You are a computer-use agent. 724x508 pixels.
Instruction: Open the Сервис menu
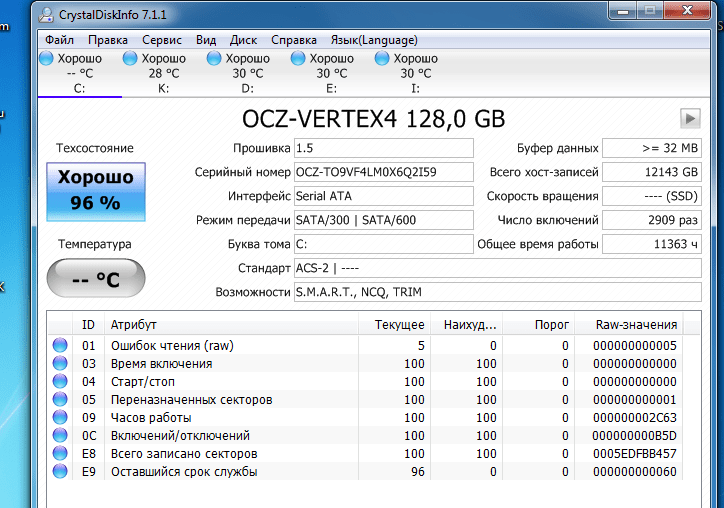[x=162, y=40]
